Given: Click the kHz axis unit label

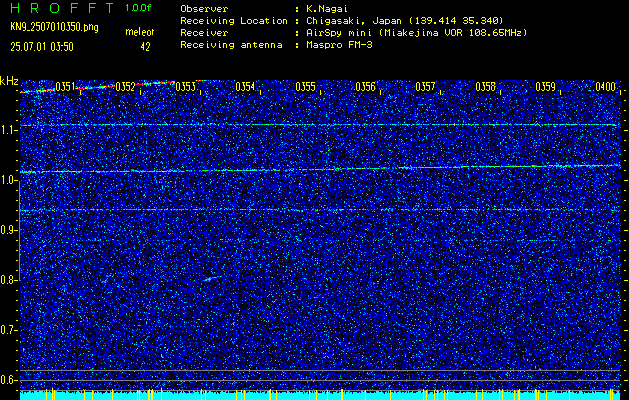Looking at the screenshot, I should [9, 81].
